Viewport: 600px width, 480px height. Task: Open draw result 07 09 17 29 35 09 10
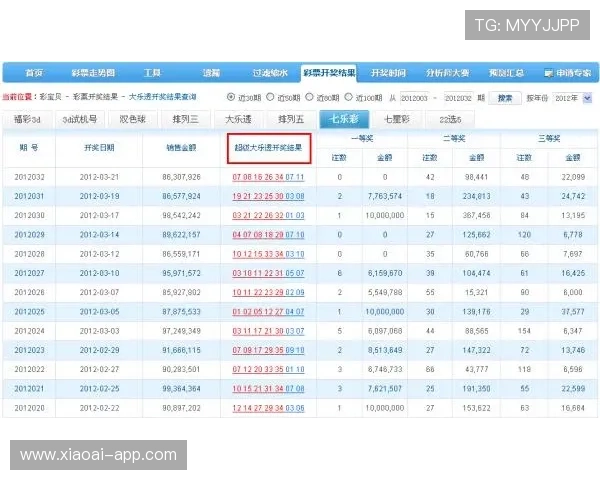(x=268, y=350)
